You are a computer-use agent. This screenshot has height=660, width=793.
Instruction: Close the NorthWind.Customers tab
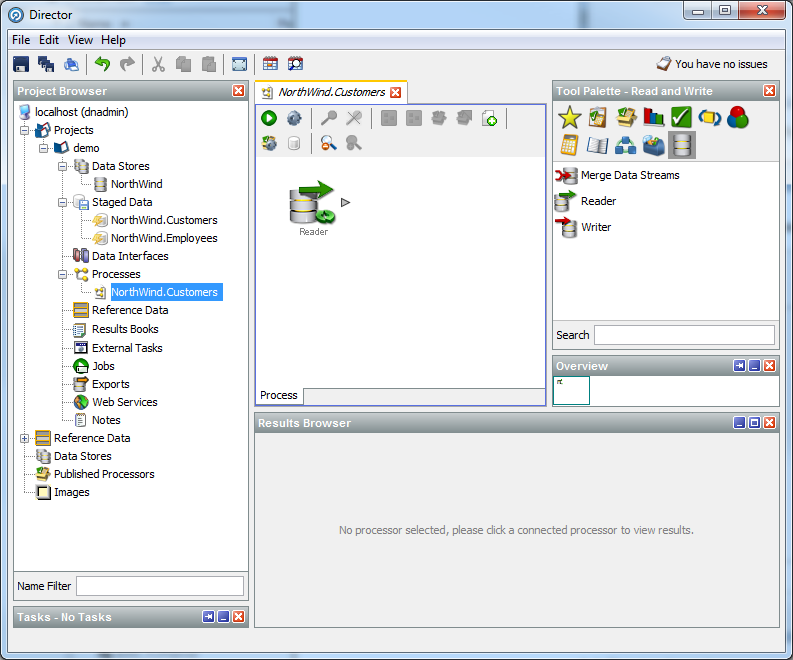(395, 93)
